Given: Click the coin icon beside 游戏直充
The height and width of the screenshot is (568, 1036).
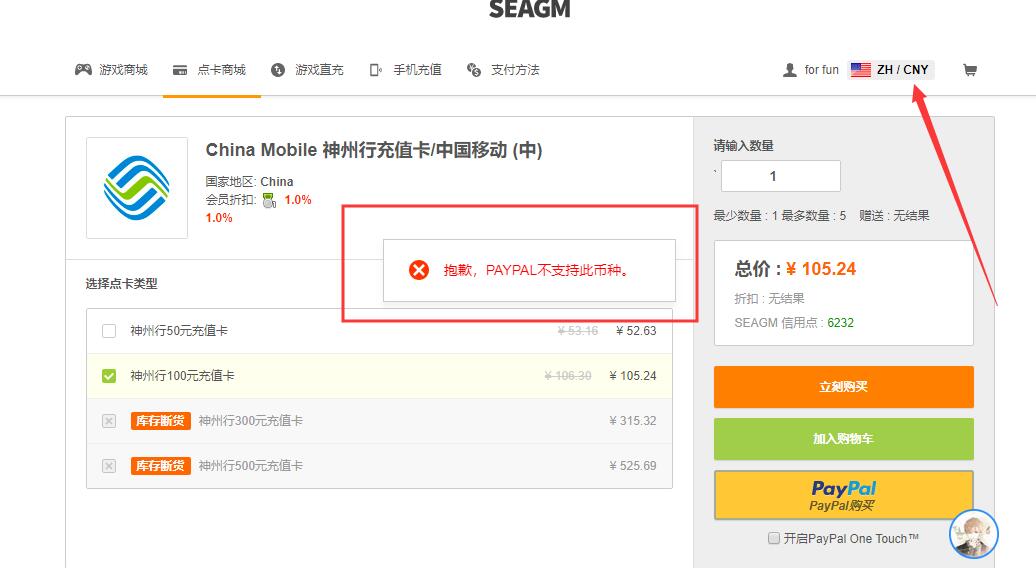Looking at the screenshot, I should coord(278,70).
